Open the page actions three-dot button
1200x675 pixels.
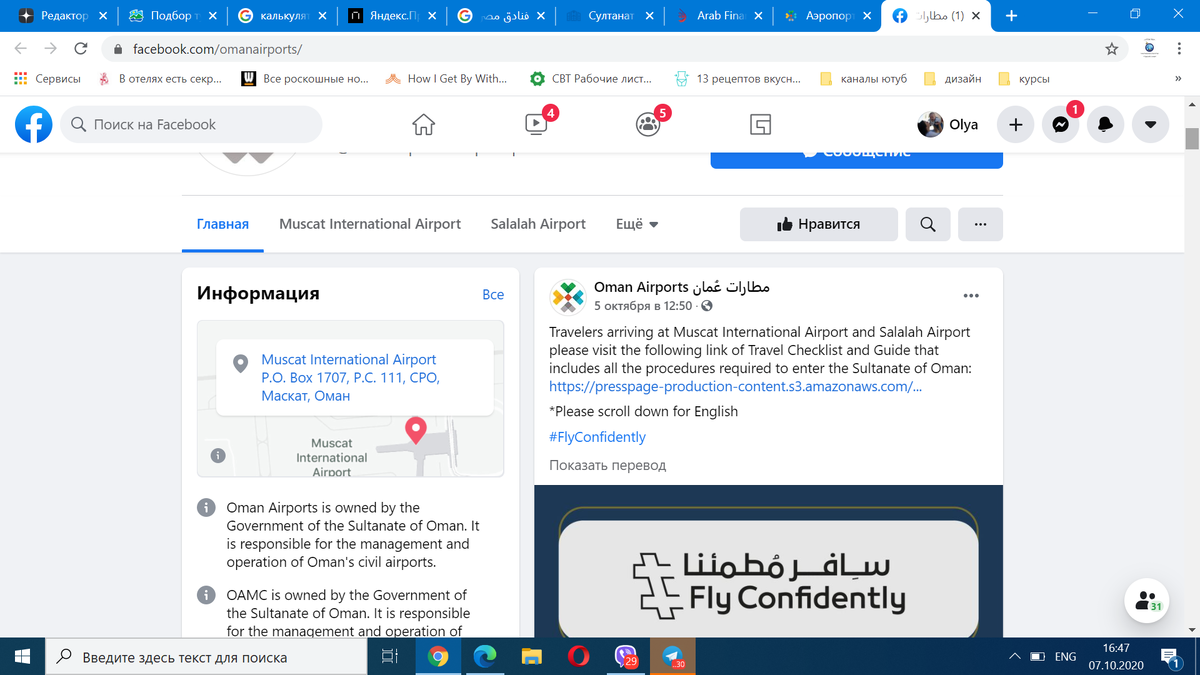coord(980,224)
